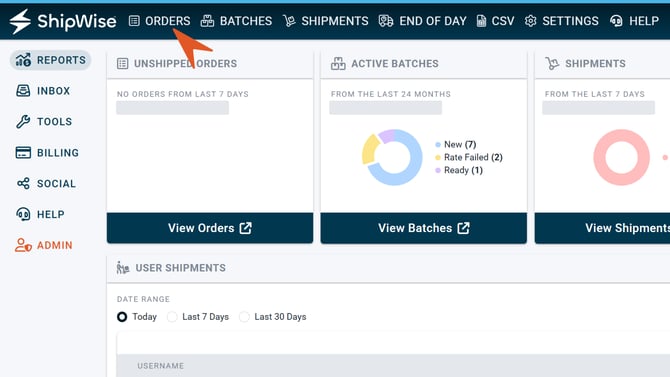Open Settings from the top bar

coord(561,21)
